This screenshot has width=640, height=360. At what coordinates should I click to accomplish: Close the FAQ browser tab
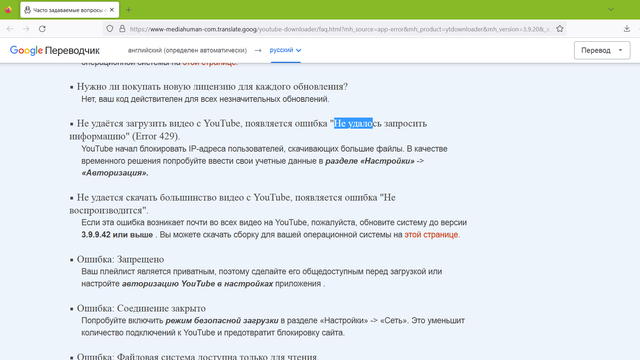point(112,10)
